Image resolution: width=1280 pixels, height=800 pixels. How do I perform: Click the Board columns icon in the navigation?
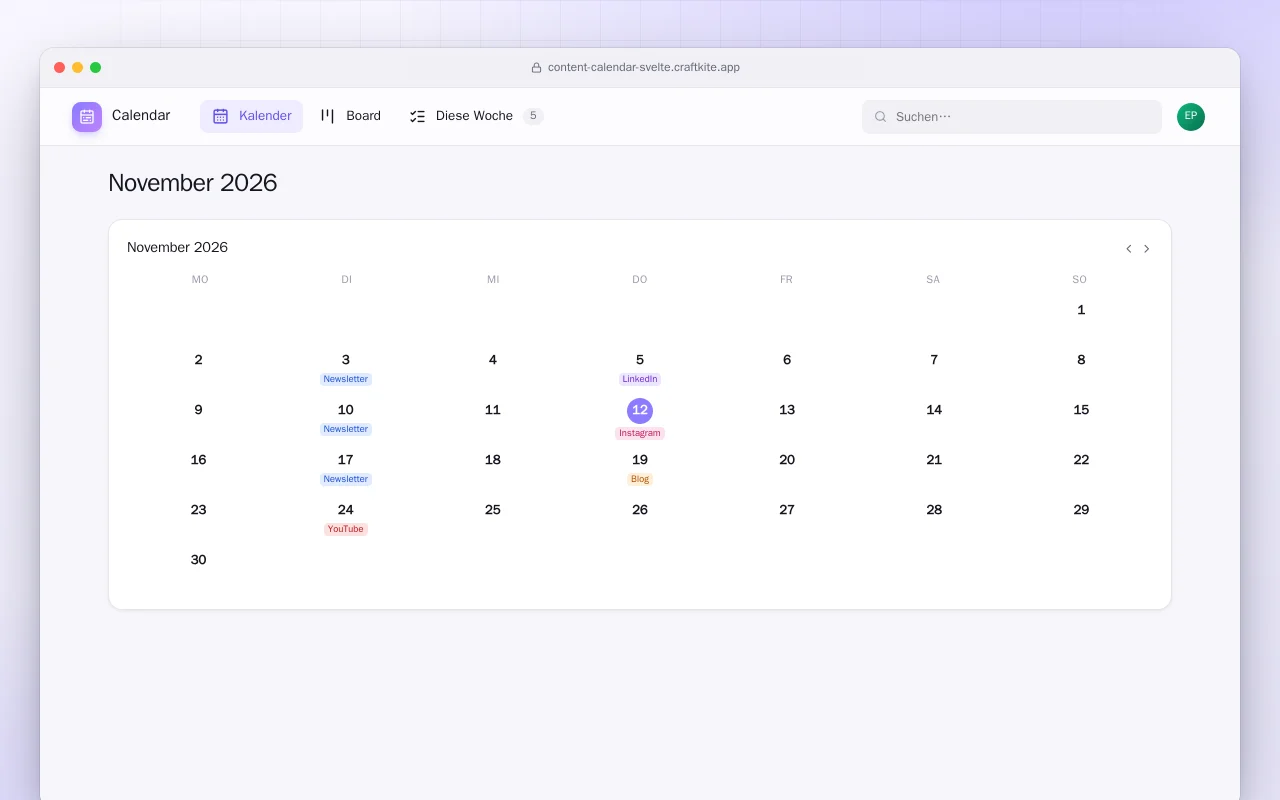click(x=327, y=116)
